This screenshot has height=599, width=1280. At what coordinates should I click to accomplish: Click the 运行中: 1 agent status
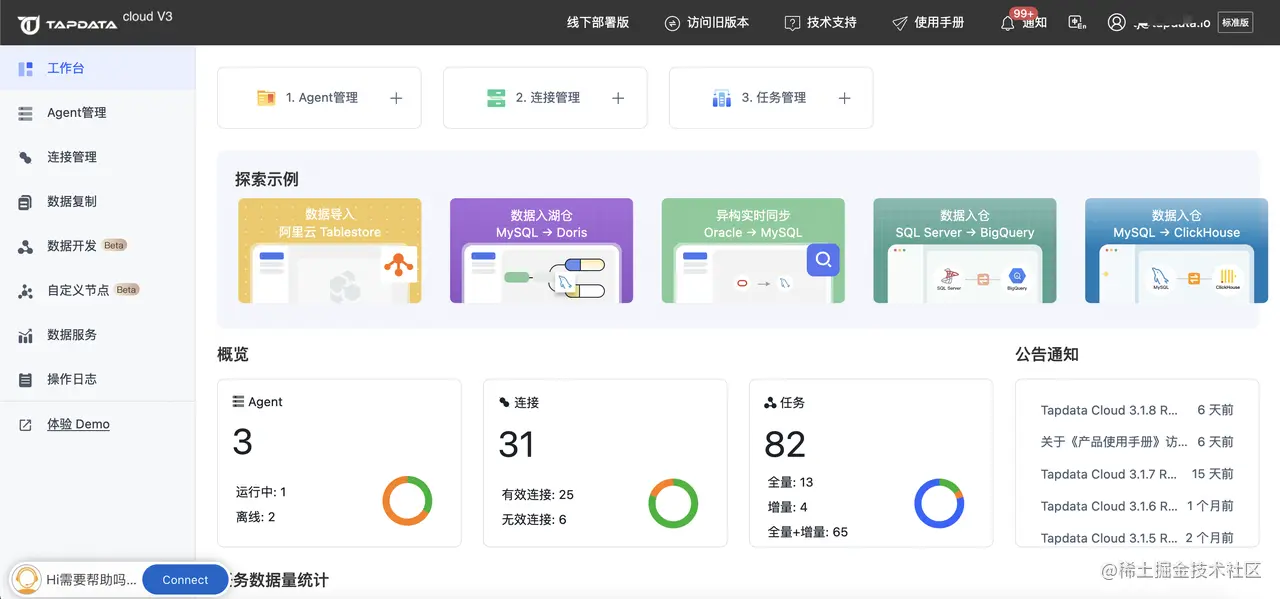261,492
